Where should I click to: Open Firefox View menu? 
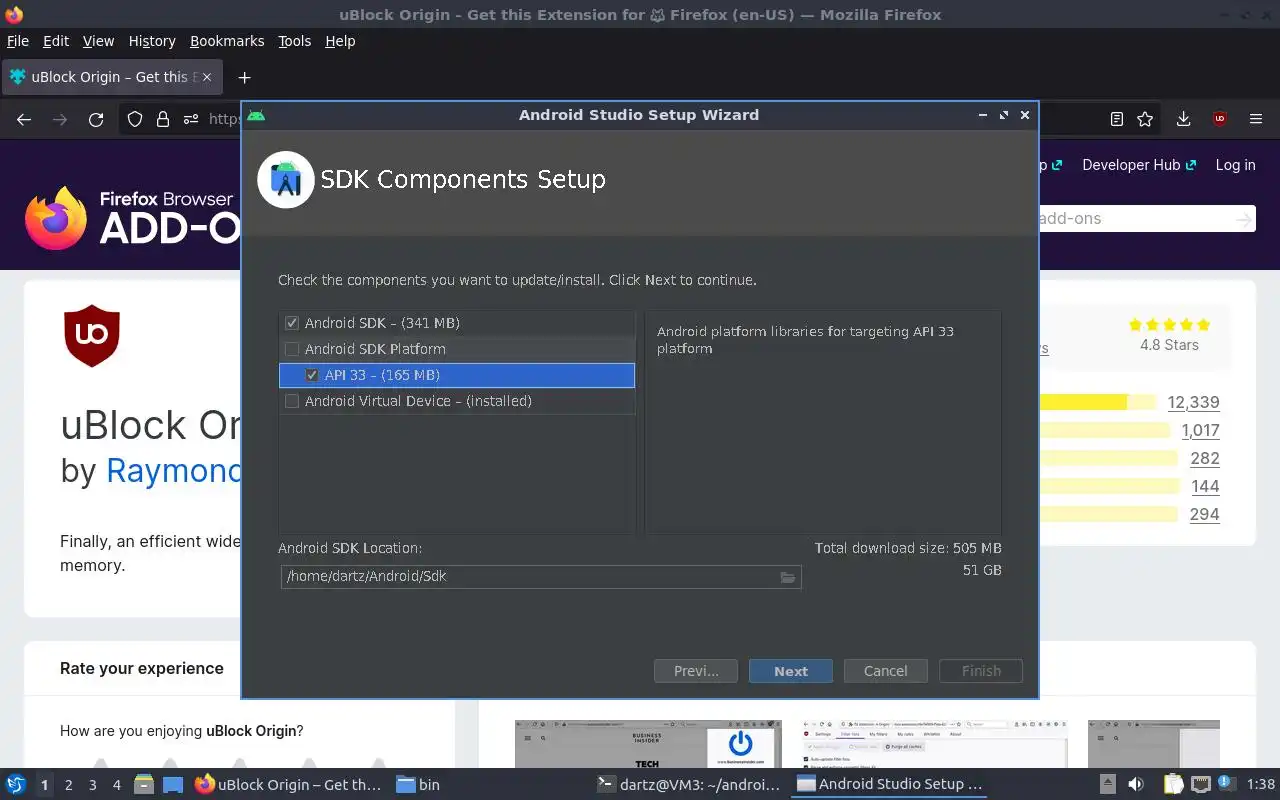pos(98,41)
